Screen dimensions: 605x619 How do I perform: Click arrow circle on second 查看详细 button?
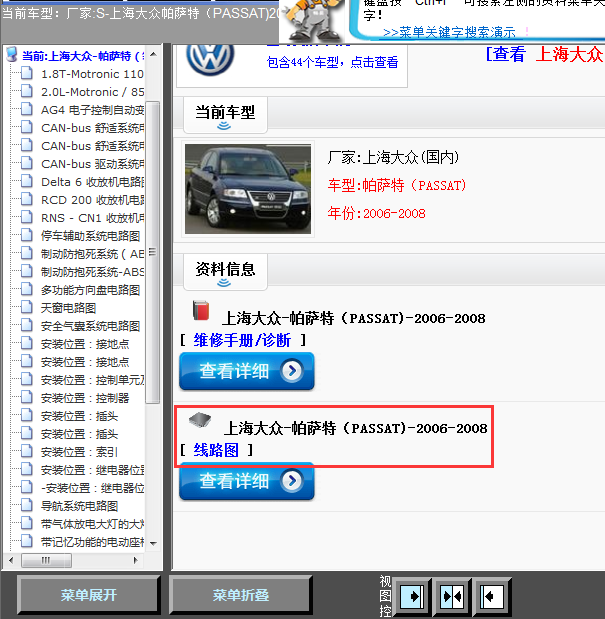point(292,481)
